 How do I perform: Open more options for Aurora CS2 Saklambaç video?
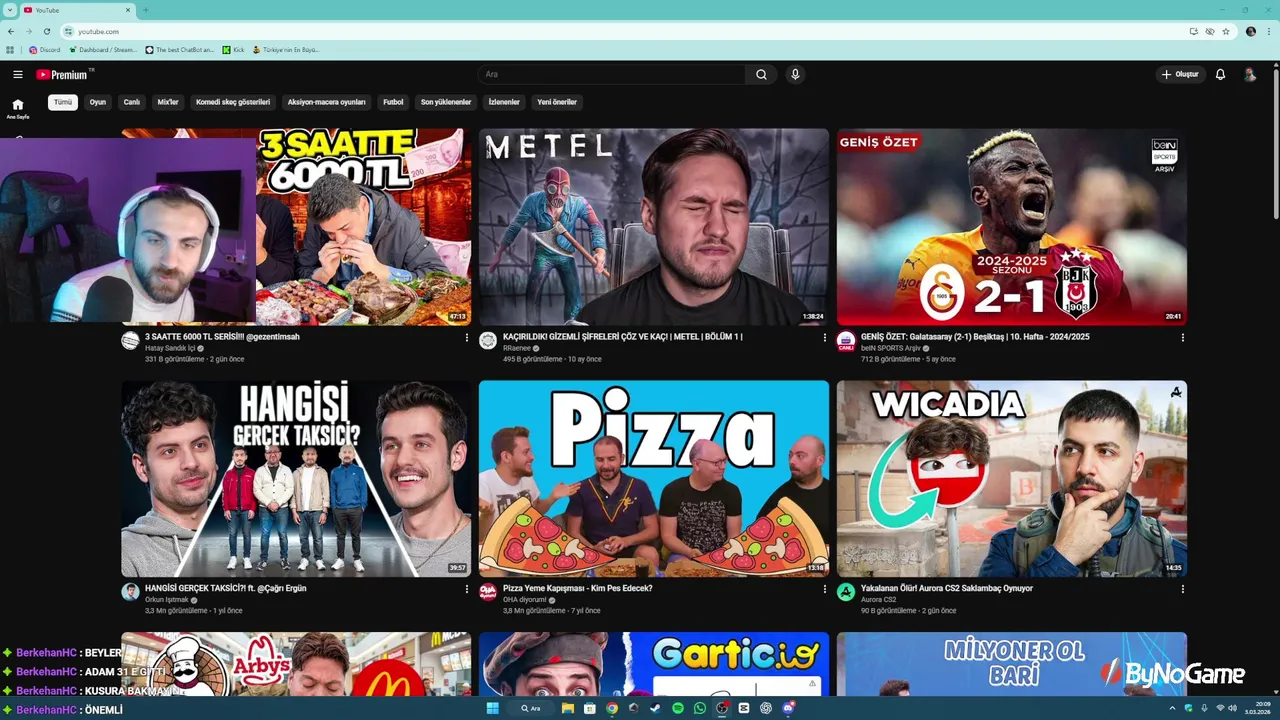[1182, 589]
